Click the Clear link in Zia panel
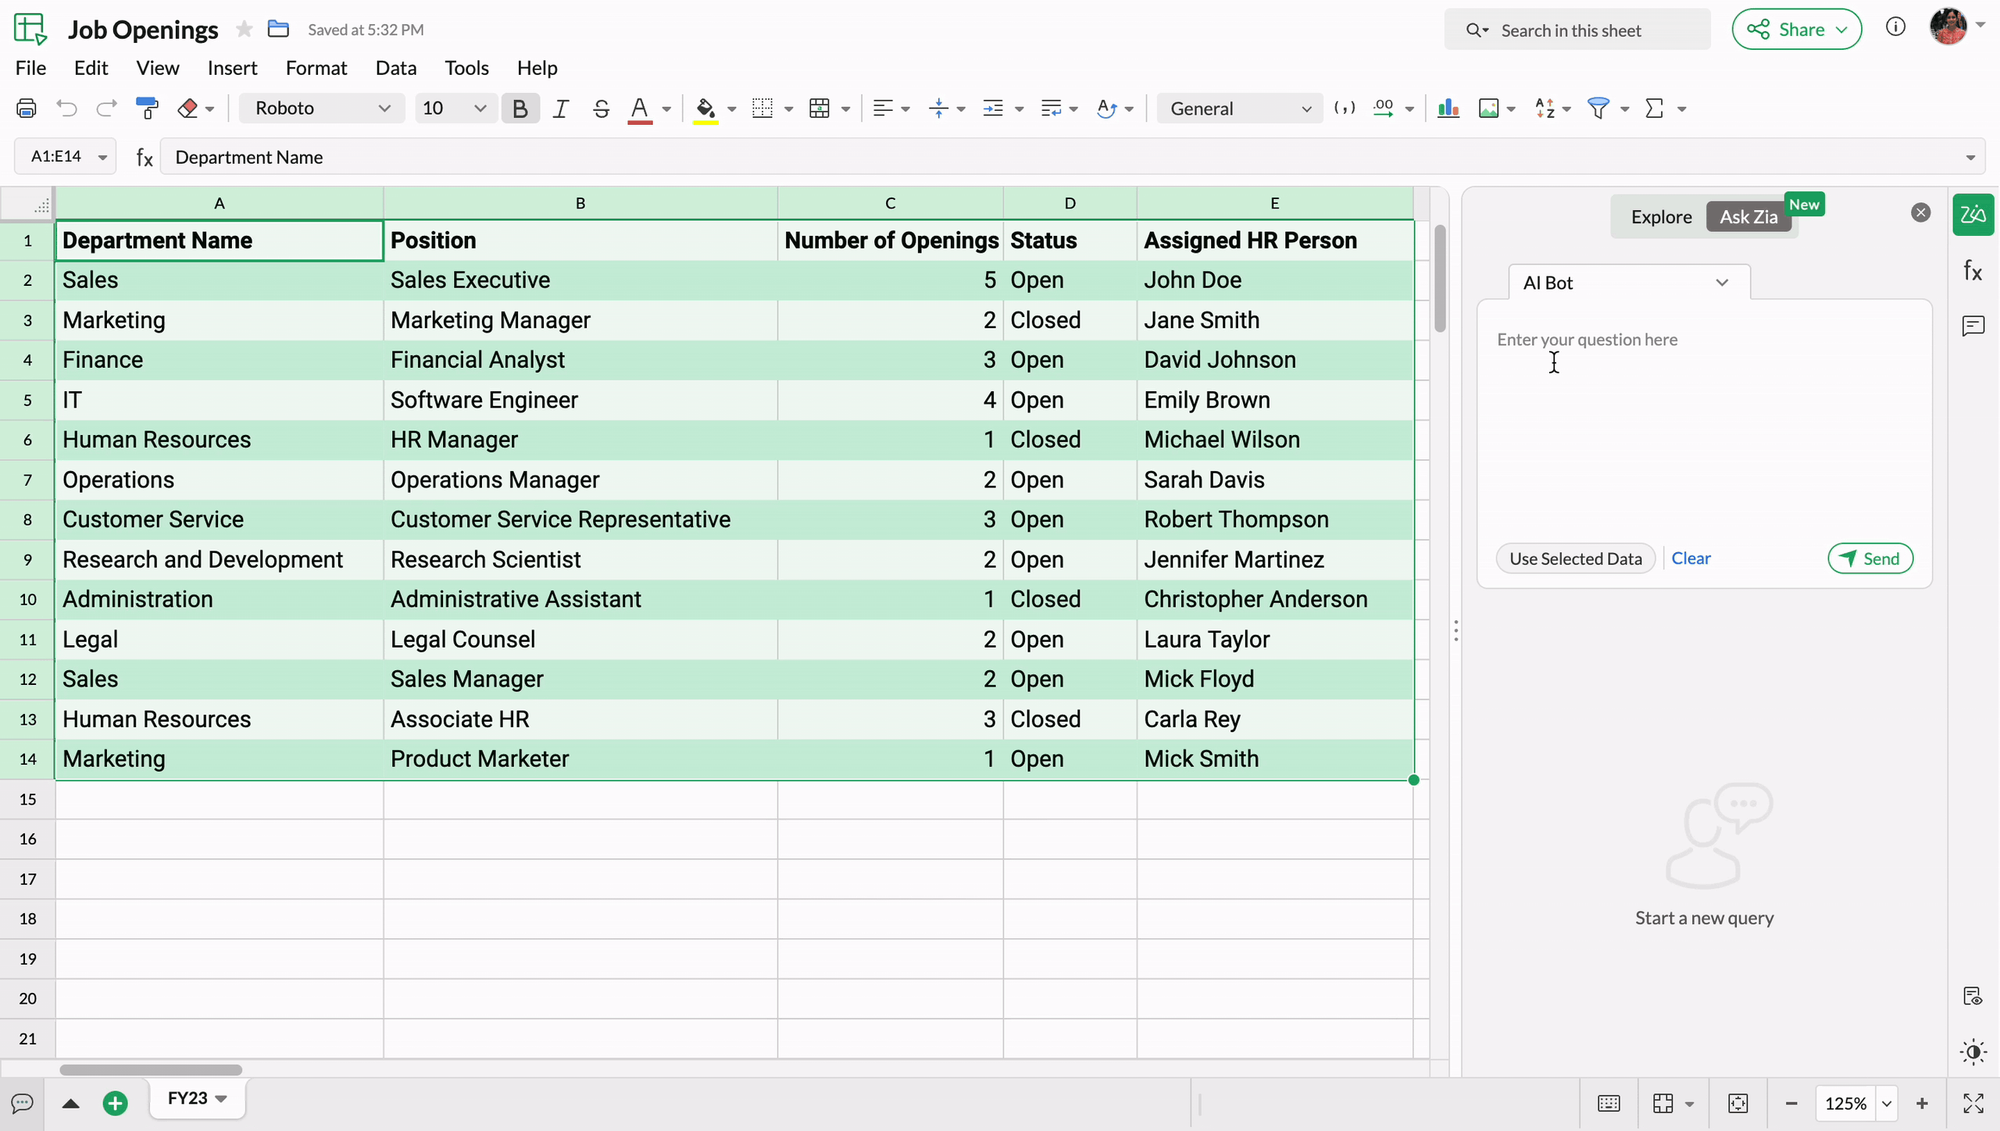This screenshot has width=2000, height=1131. (x=1691, y=559)
